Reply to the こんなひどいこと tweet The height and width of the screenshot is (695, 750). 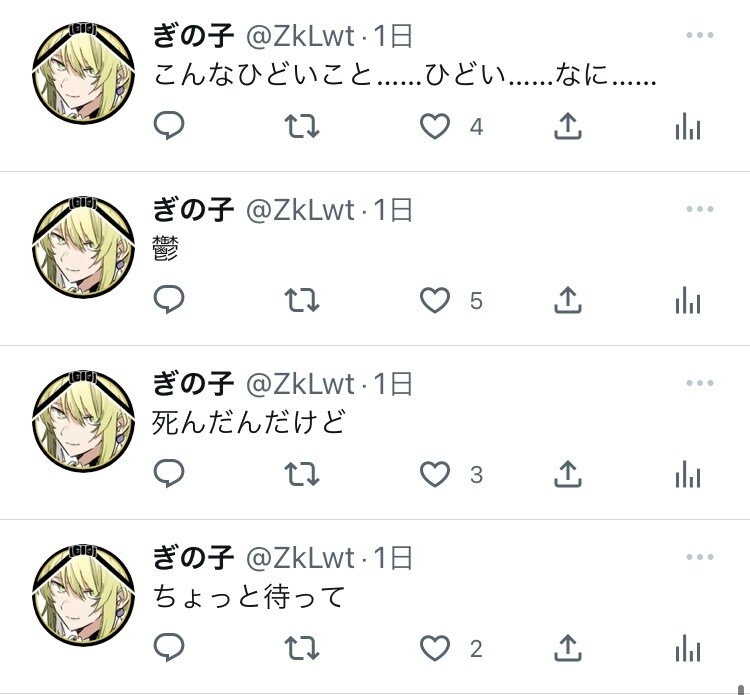[x=169, y=126]
